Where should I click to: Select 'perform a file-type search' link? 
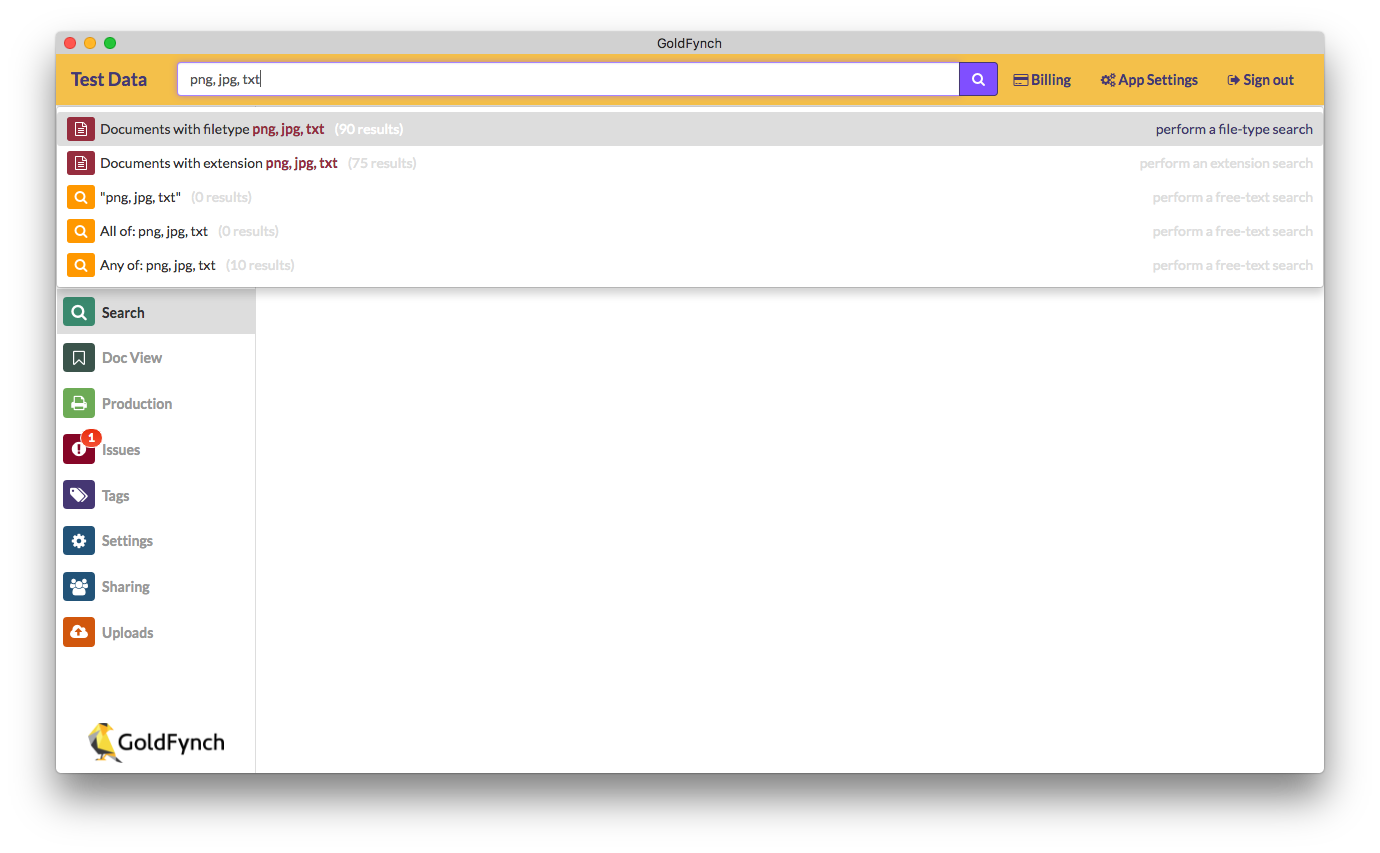(x=1232, y=128)
